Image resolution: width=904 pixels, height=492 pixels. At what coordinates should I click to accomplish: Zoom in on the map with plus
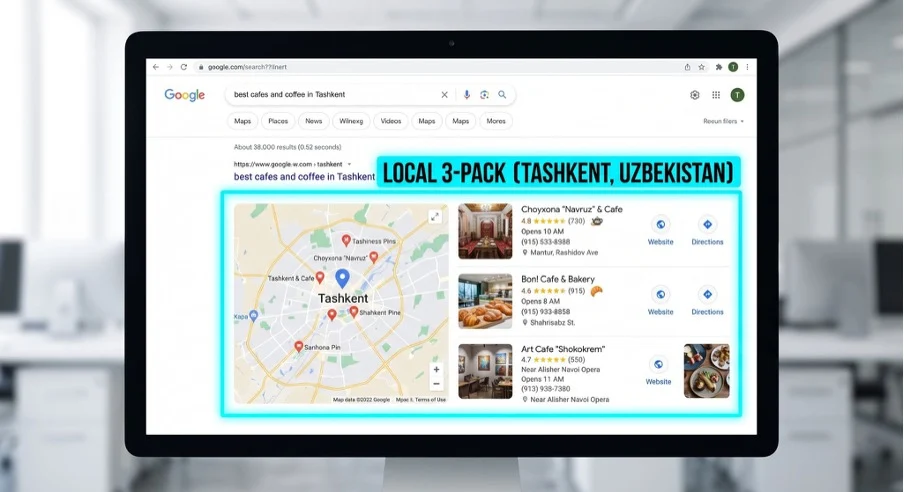(x=436, y=369)
